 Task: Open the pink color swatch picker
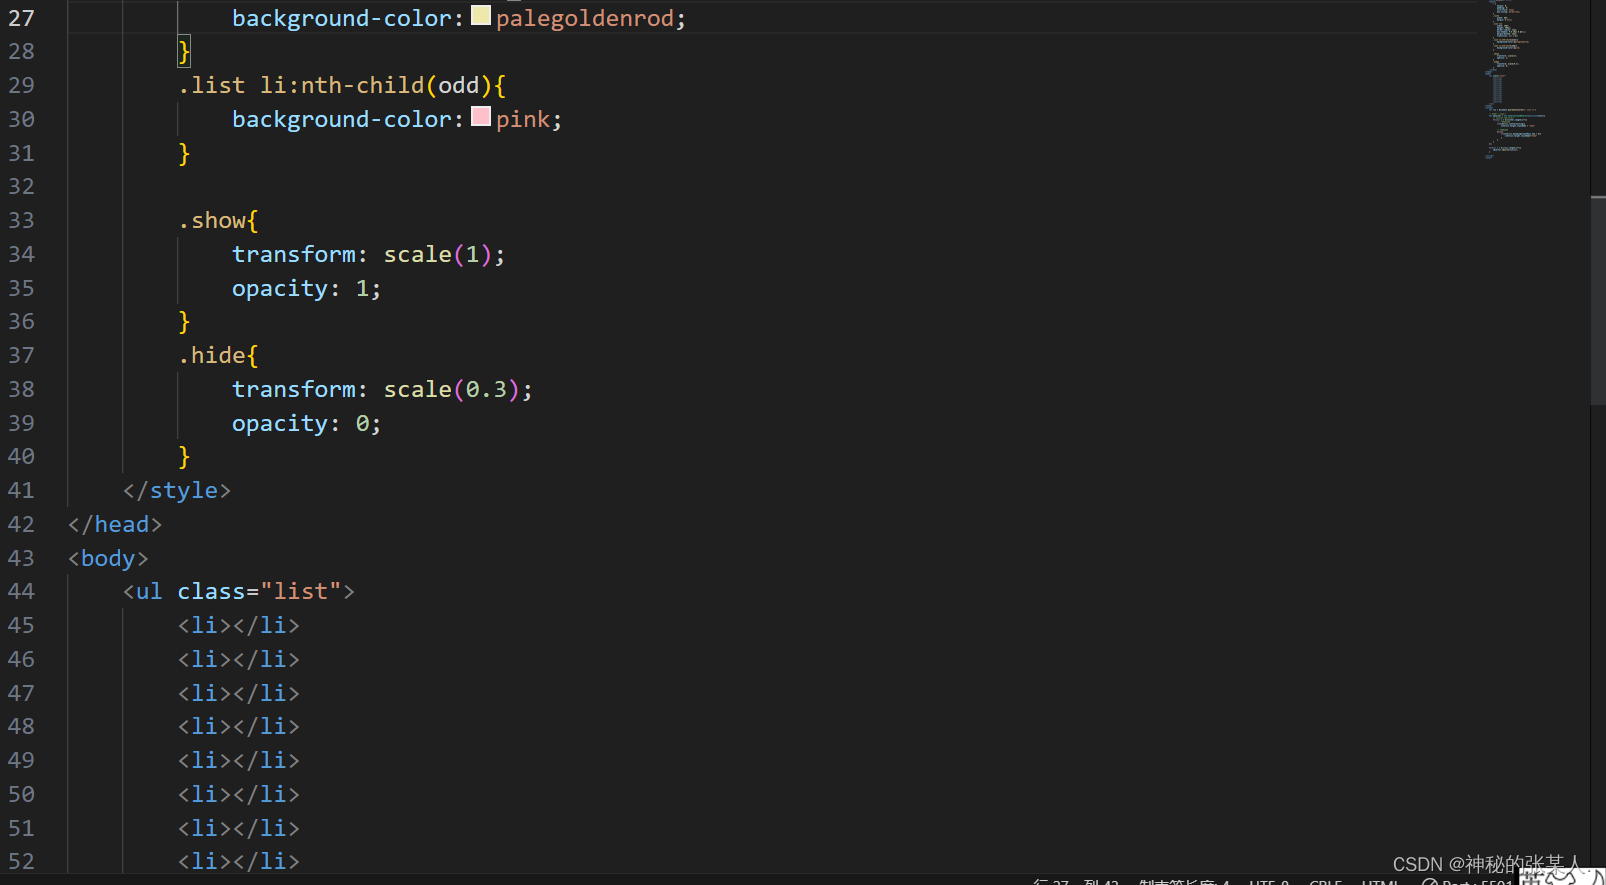[x=481, y=116]
